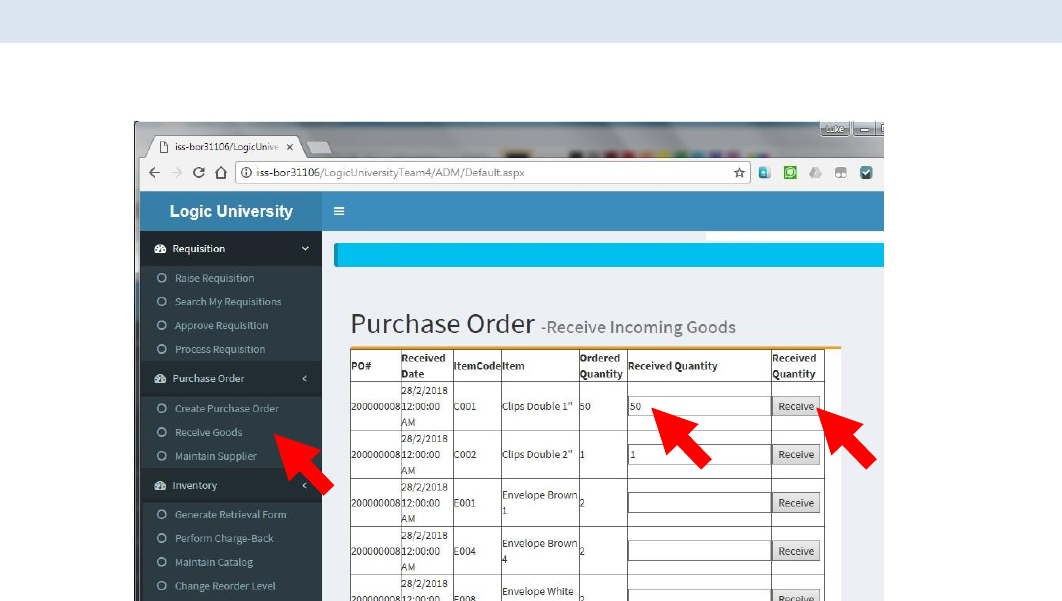
Task: Bookmark this page with the star icon
Action: [739, 173]
